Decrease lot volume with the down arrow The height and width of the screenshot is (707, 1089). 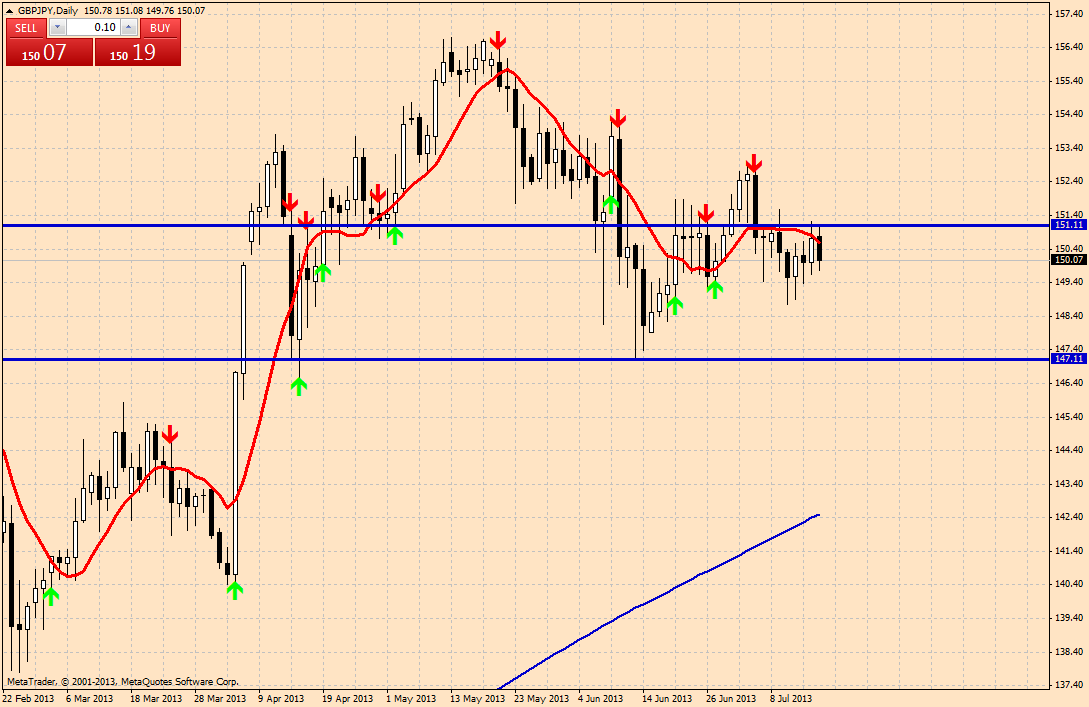pos(58,28)
